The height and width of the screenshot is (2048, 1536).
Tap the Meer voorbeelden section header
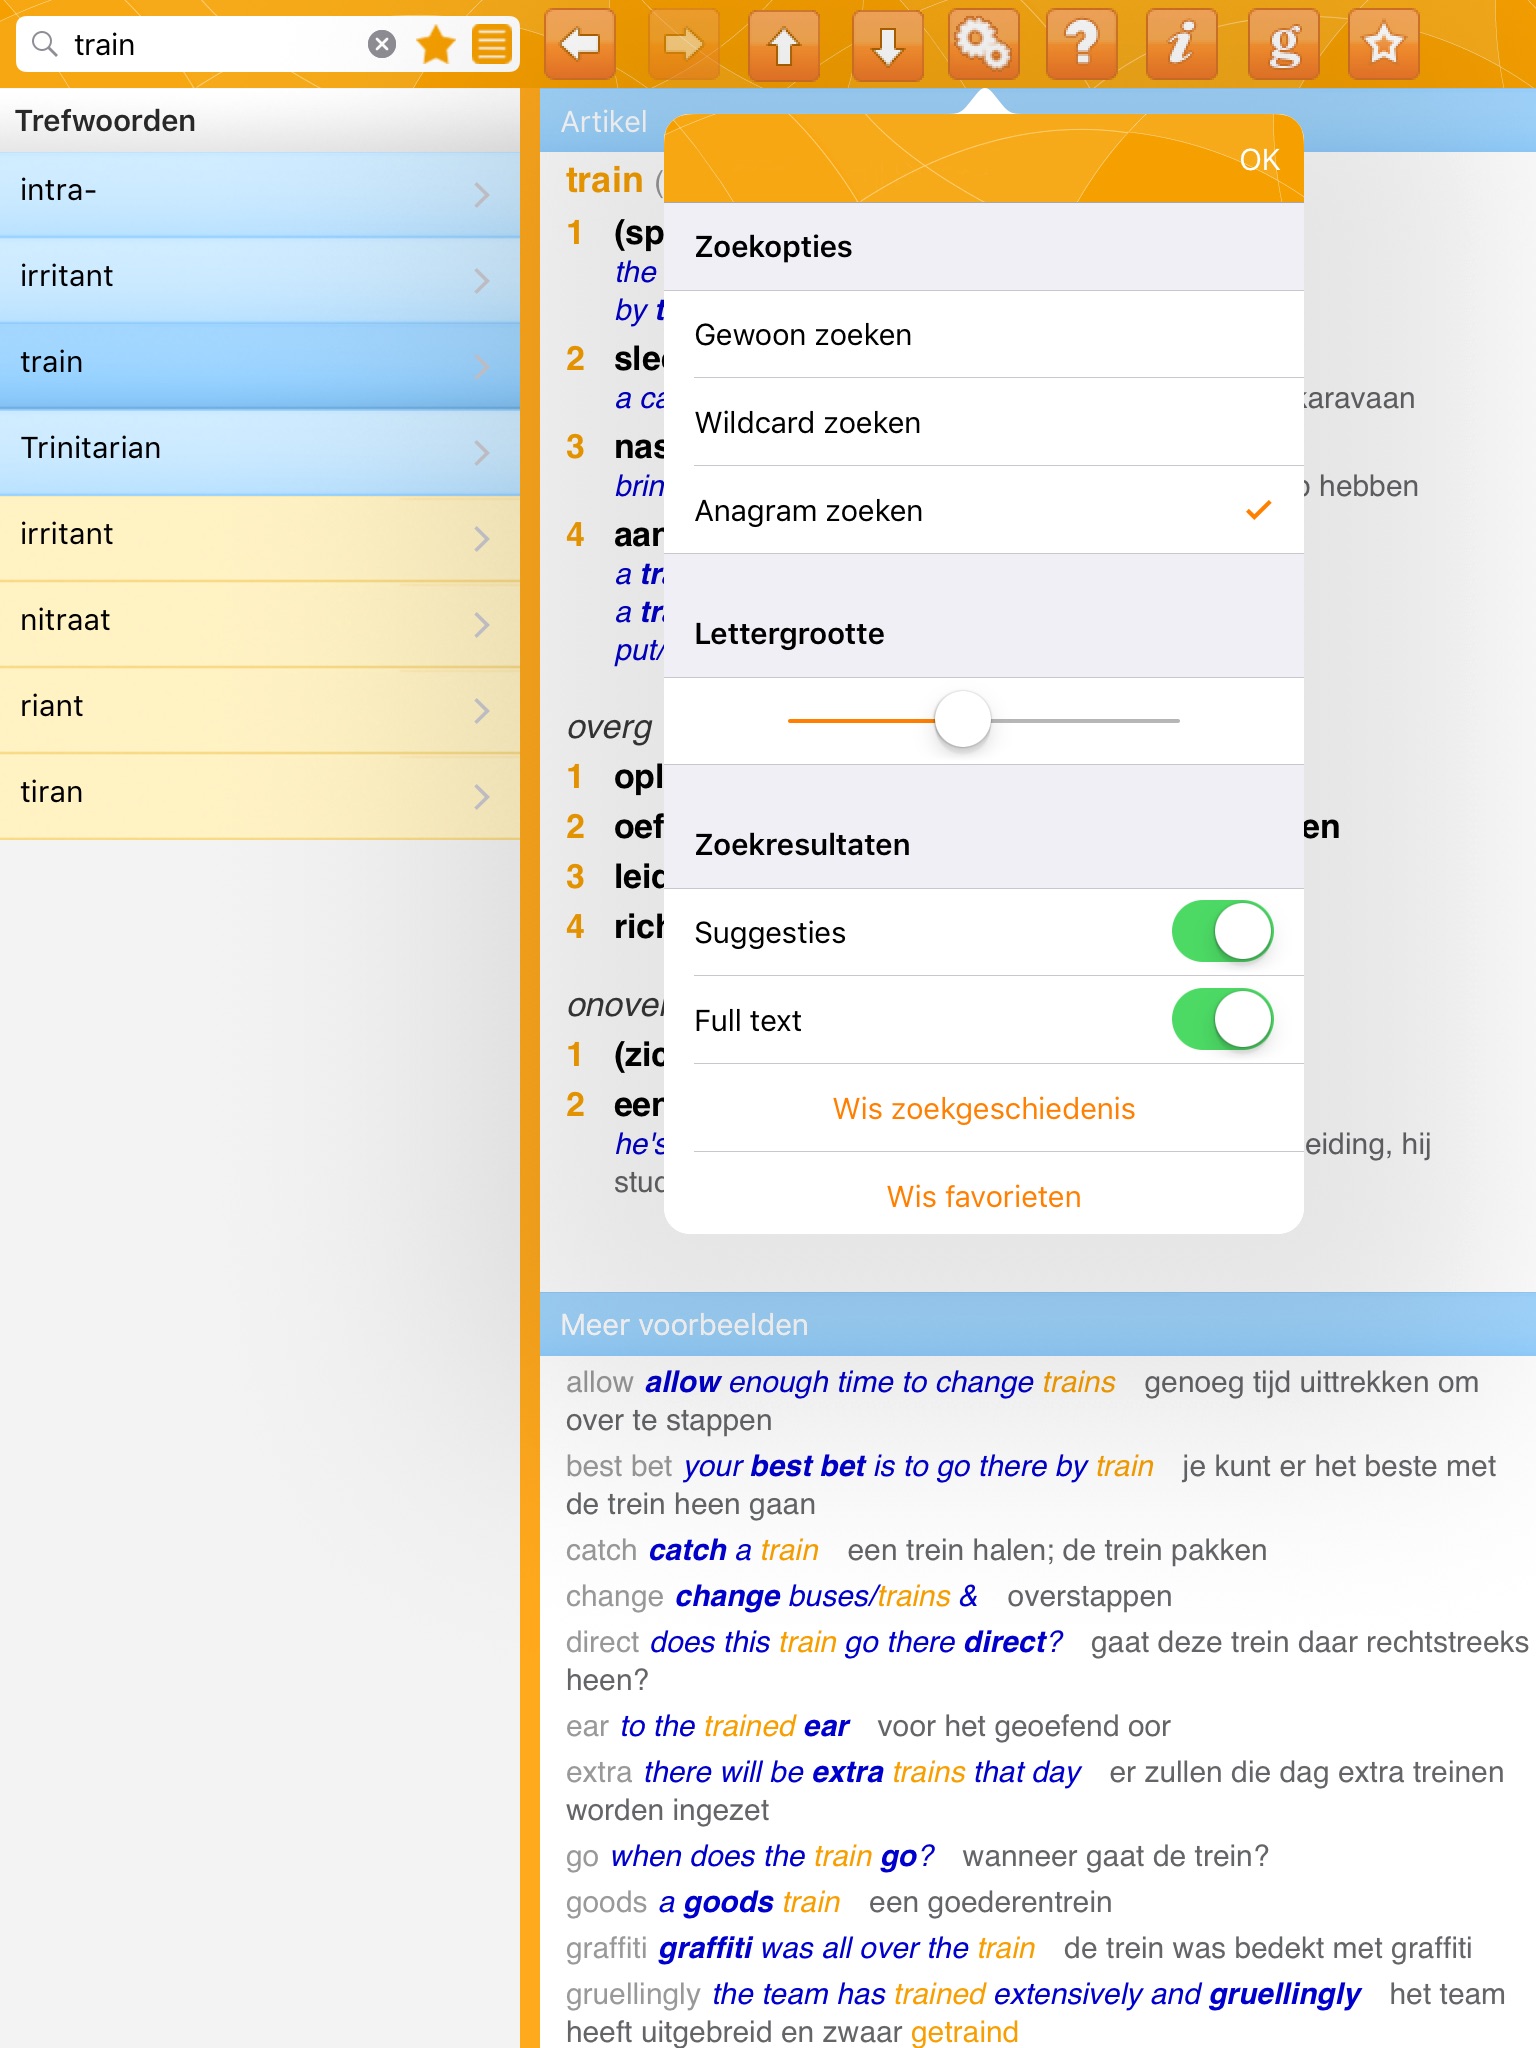(x=1038, y=1324)
